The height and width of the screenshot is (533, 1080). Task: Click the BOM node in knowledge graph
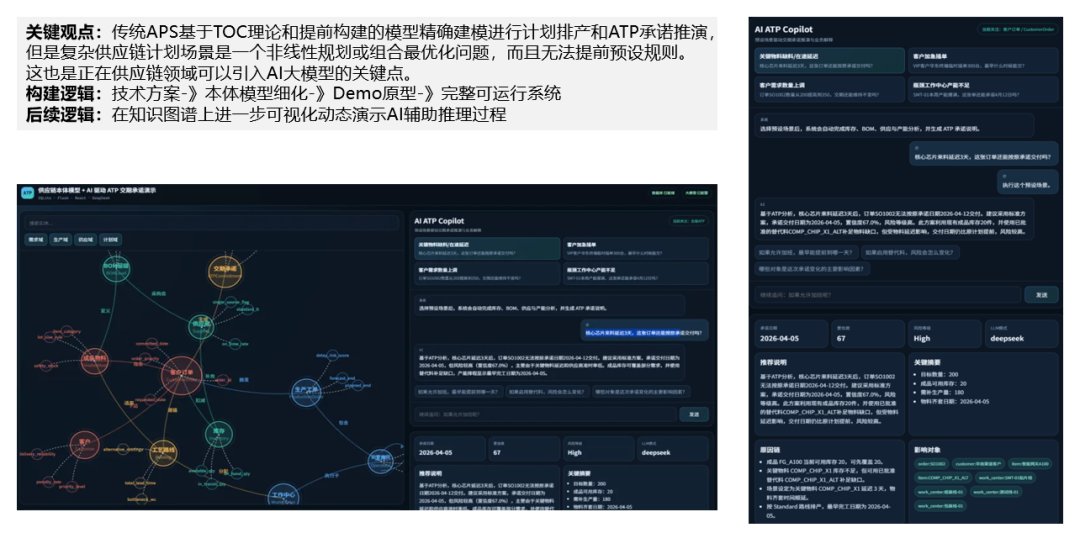[x=116, y=267]
